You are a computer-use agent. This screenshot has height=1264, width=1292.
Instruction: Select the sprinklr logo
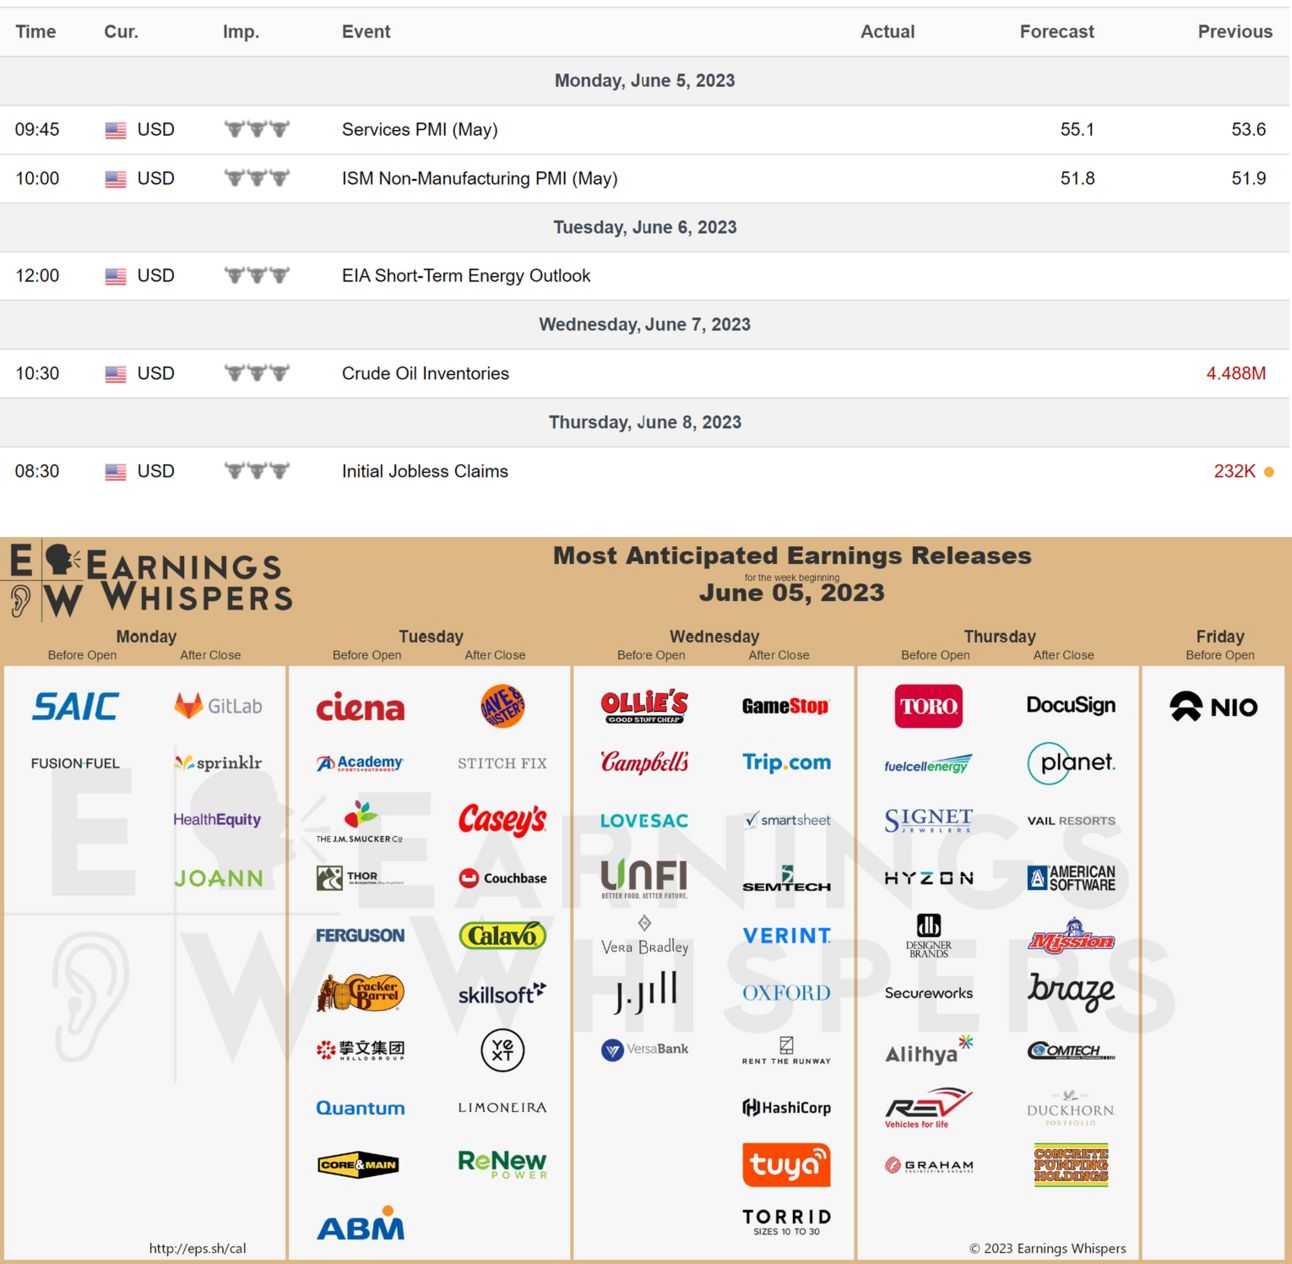point(218,762)
